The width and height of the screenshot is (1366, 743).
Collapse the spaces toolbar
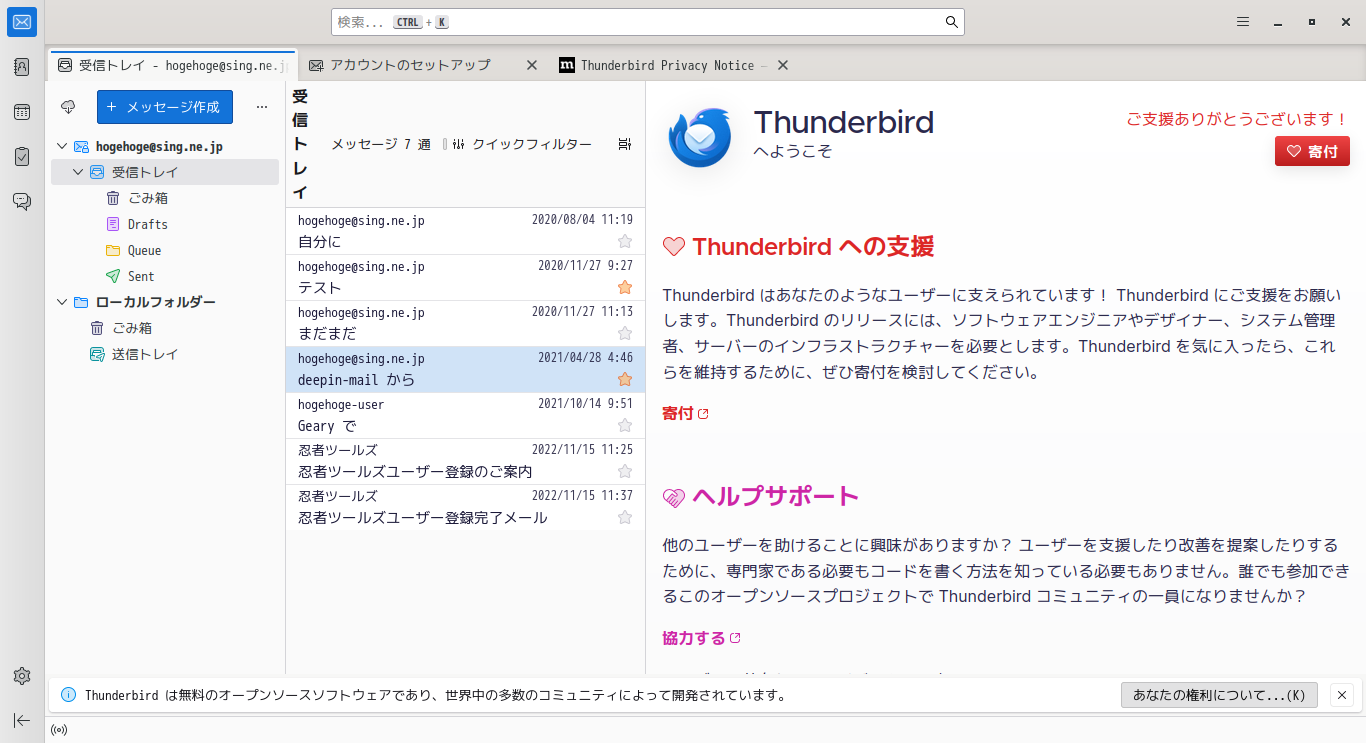(x=22, y=720)
